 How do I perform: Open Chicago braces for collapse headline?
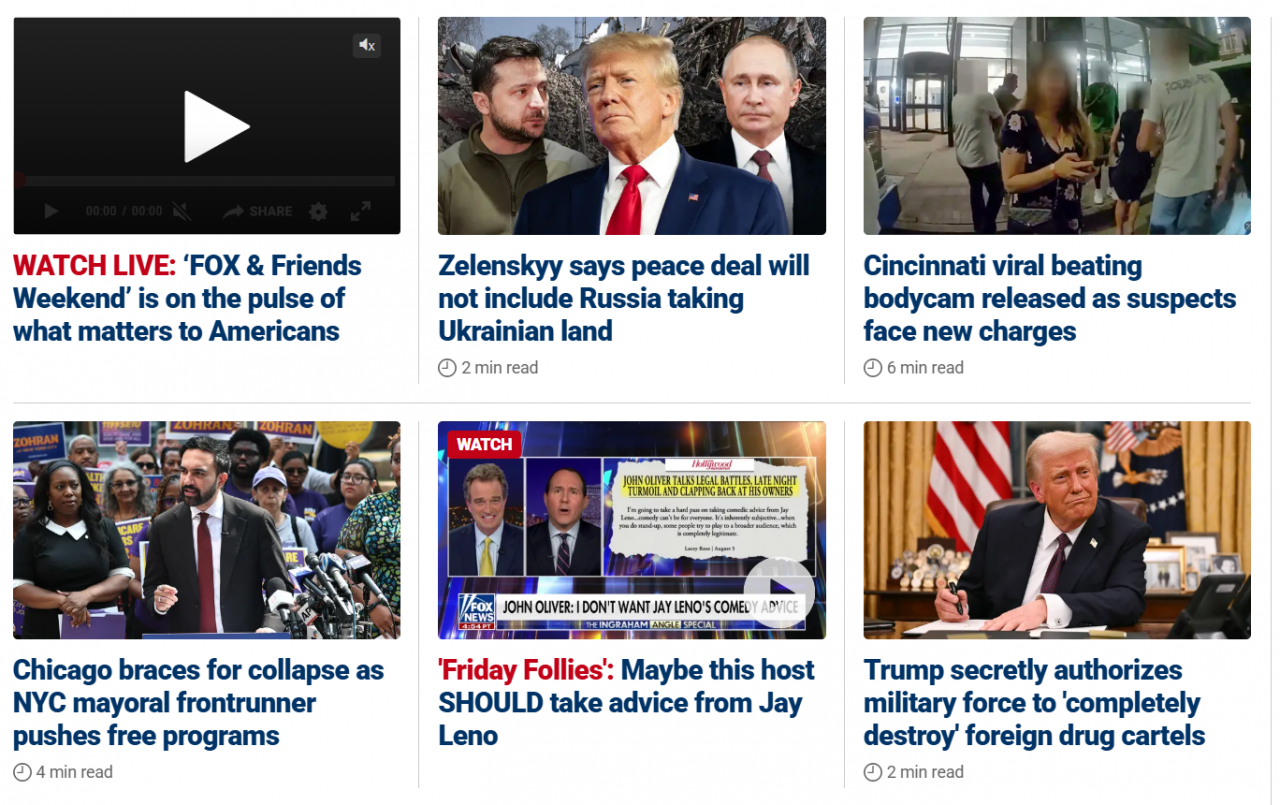click(198, 703)
